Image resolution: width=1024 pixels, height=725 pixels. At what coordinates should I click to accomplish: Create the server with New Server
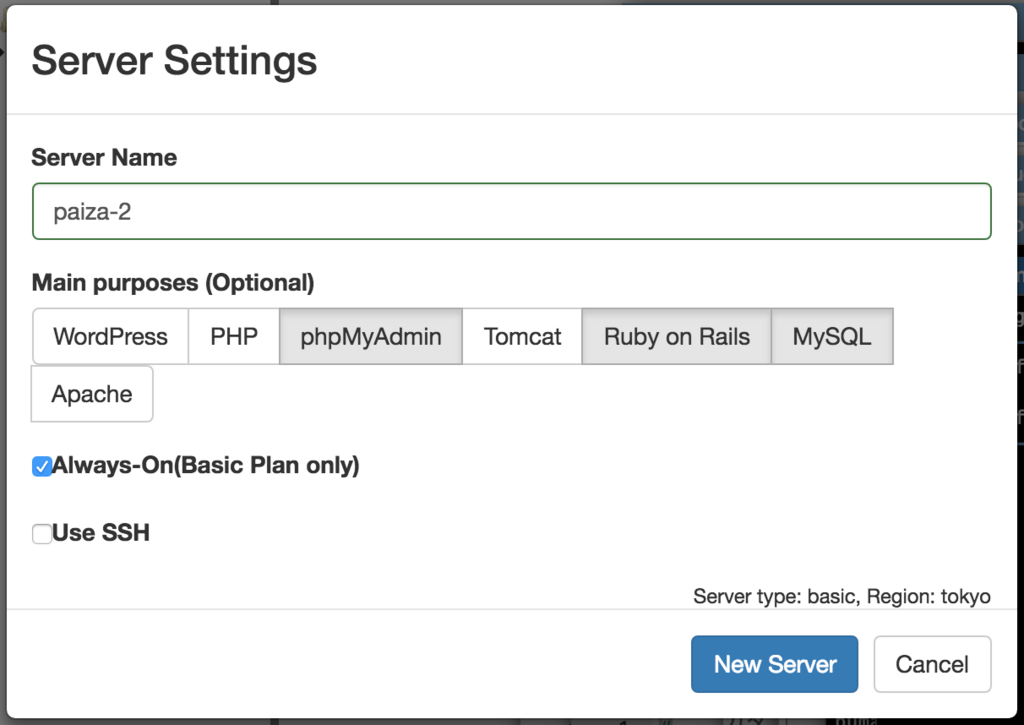tap(774, 664)
